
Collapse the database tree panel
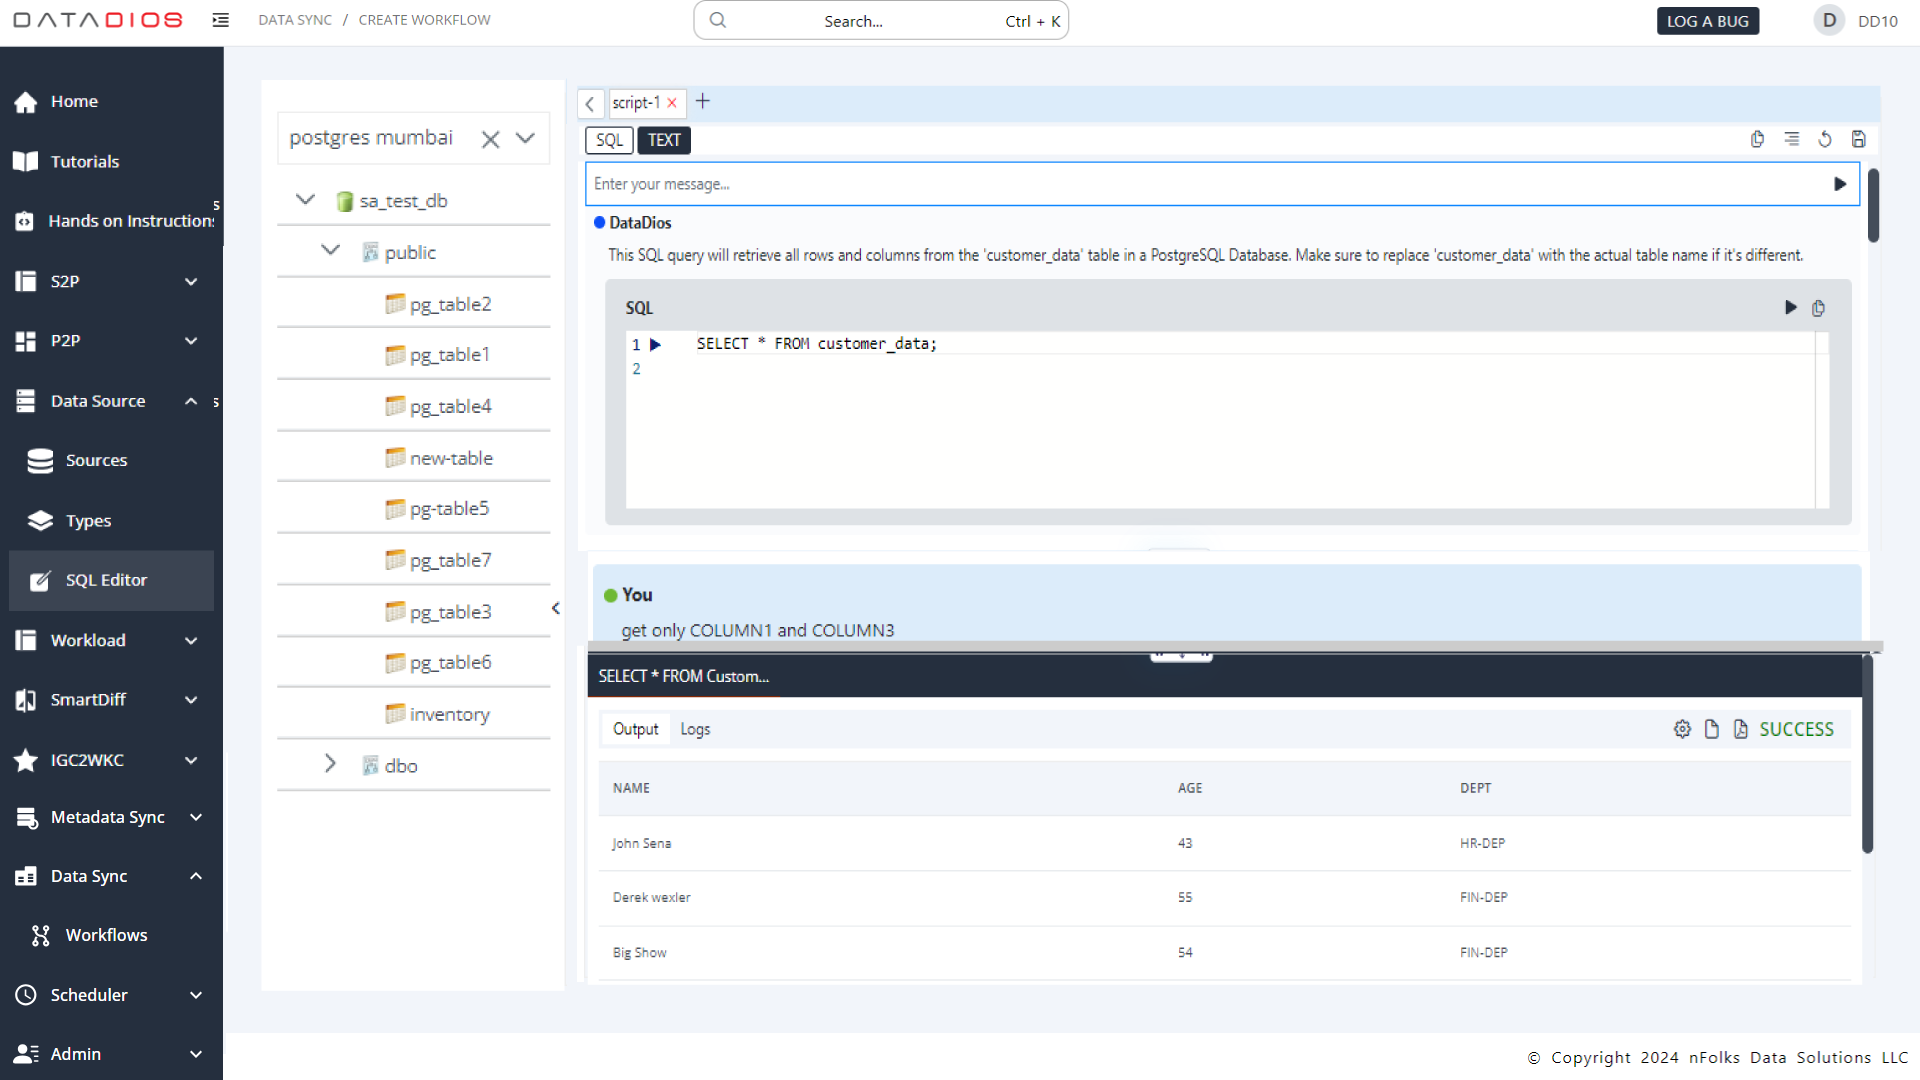pyautogui.click(x=556, y=608)
